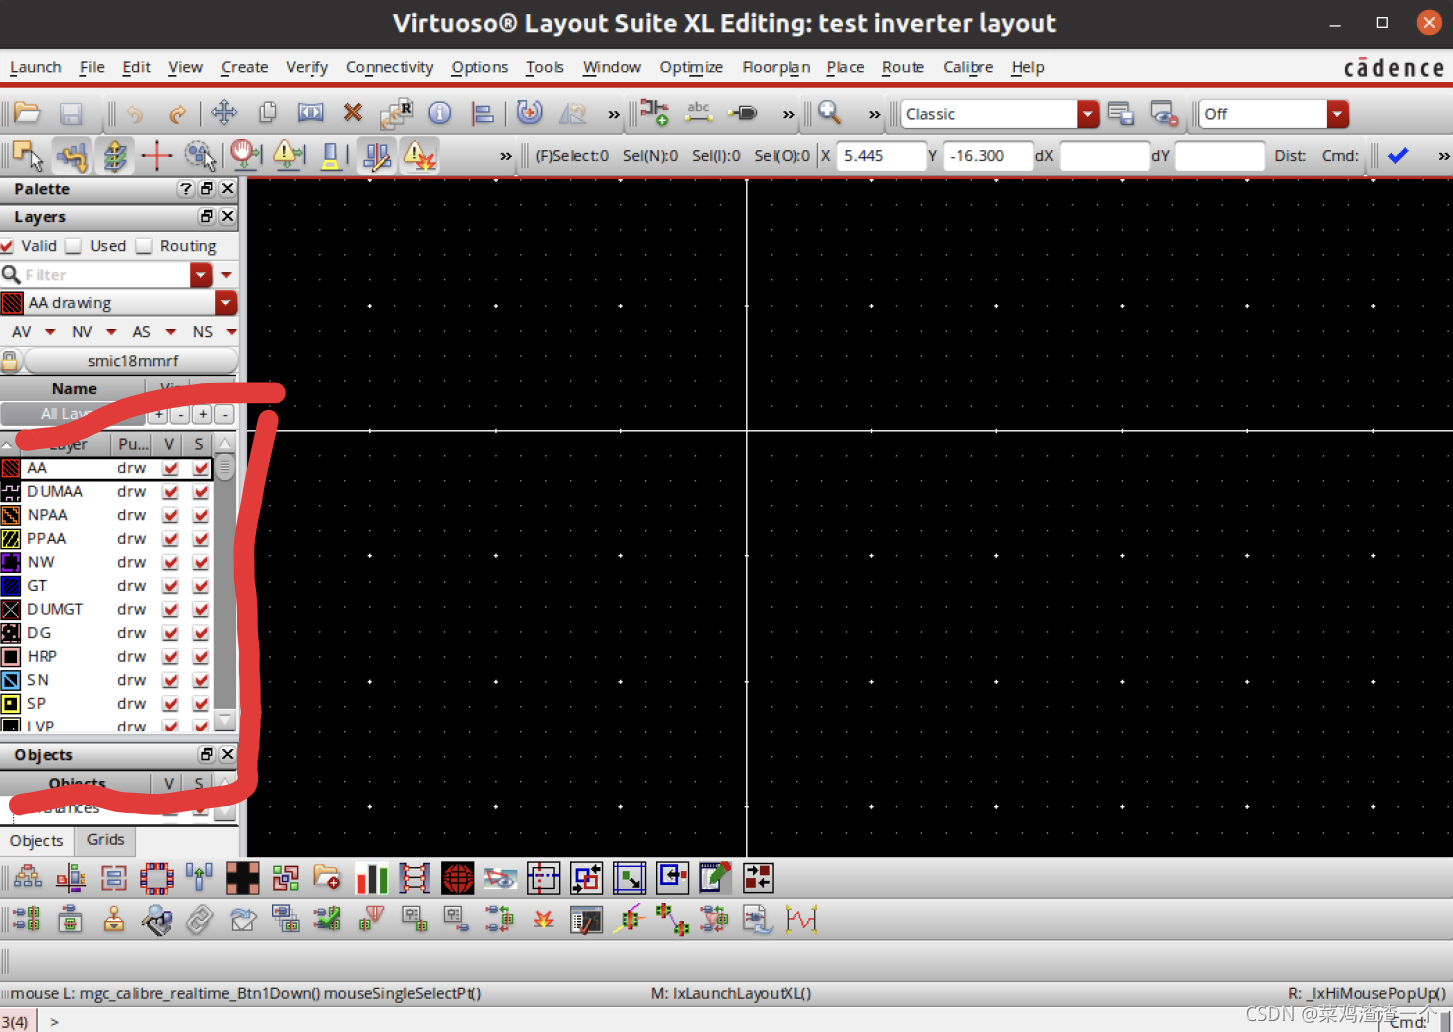
Task: Open the Calibre menu
Action: coord(968,67)
